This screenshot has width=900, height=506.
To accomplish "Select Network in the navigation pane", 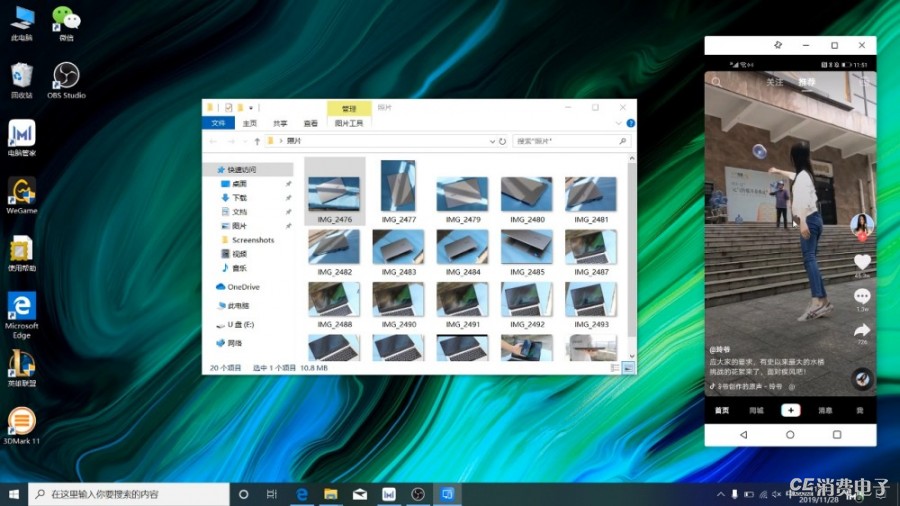I will (230, 343).
